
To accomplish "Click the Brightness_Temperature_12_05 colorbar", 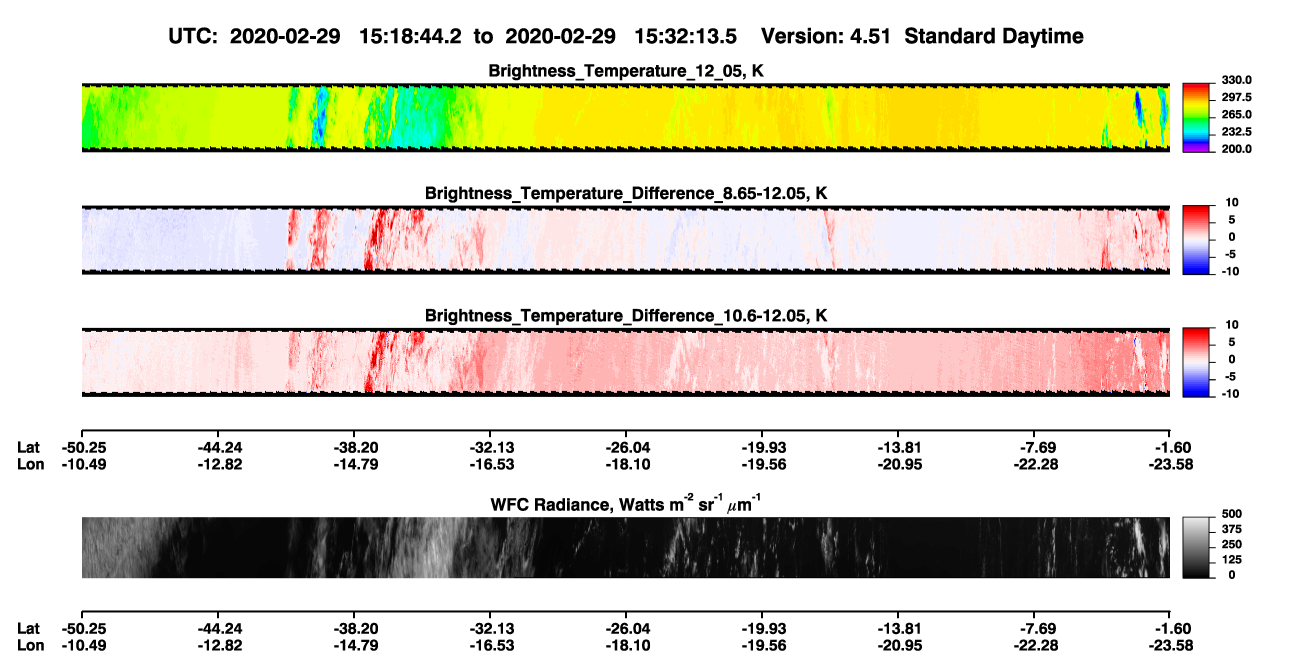I will (x=1194, y=116).
